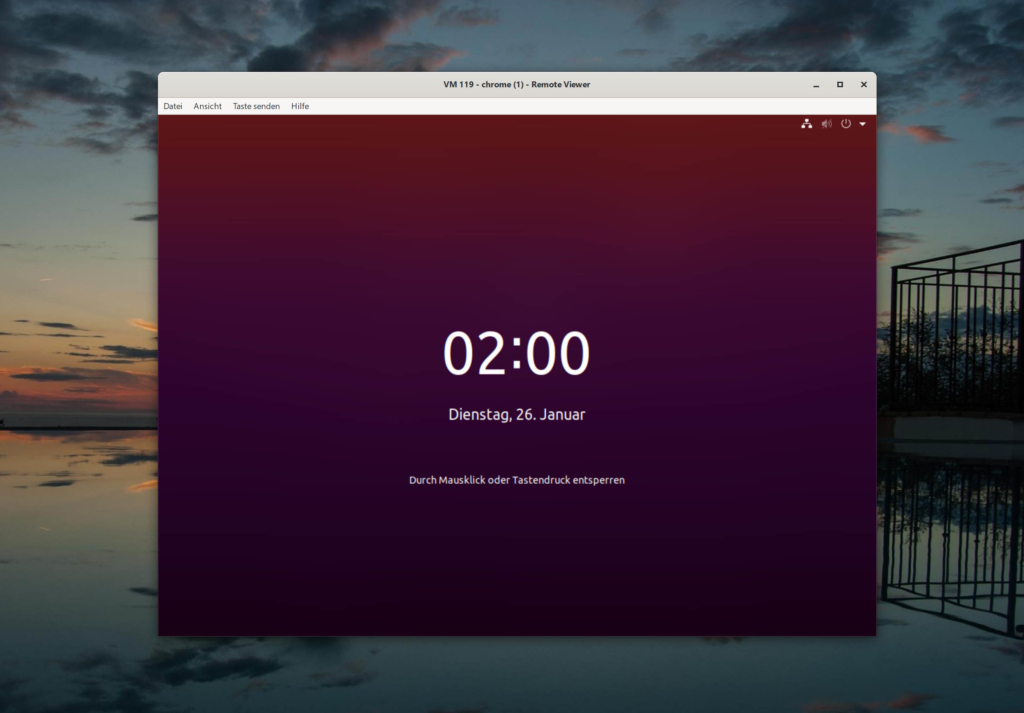Click the 02:00 clock display
Screen dimensions: 1024x713
coord(516,351)
